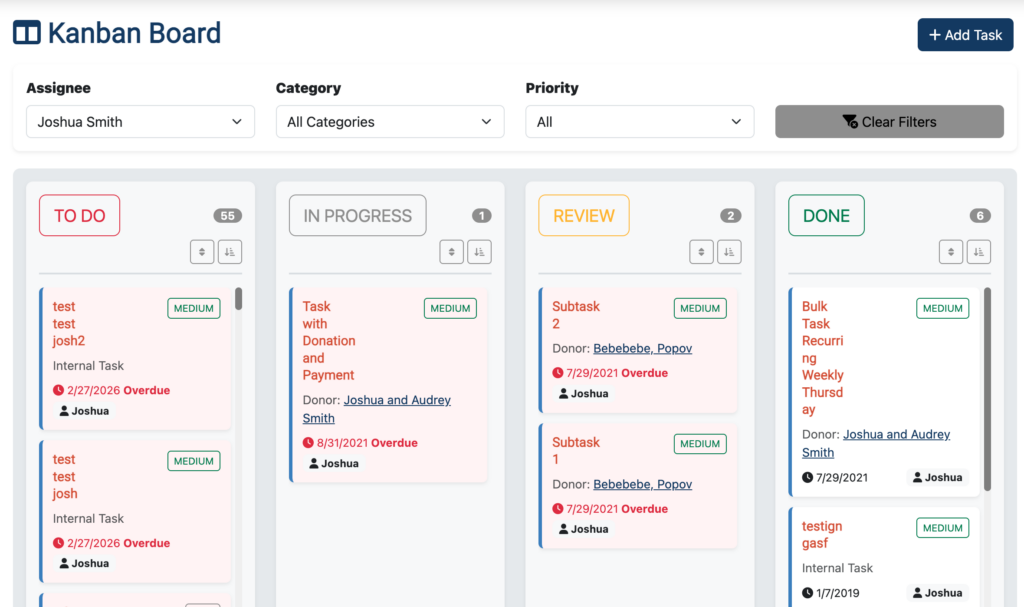Open the Assignee dropdown
The image size is (1024, 607).
point(140,121)
